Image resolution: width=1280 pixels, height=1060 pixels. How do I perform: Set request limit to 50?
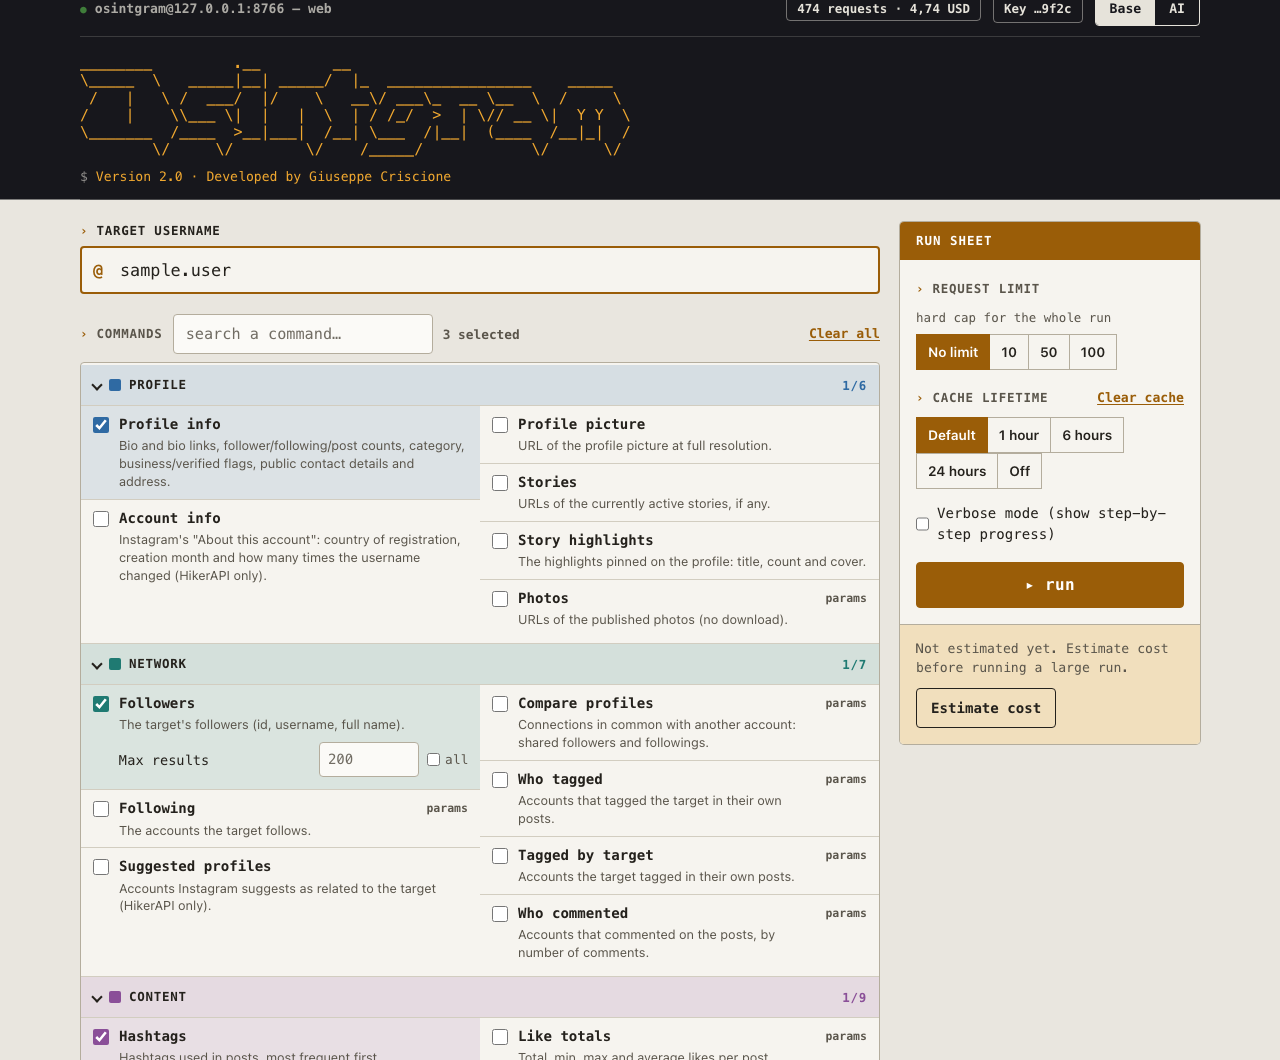(x=1049, y=352)
